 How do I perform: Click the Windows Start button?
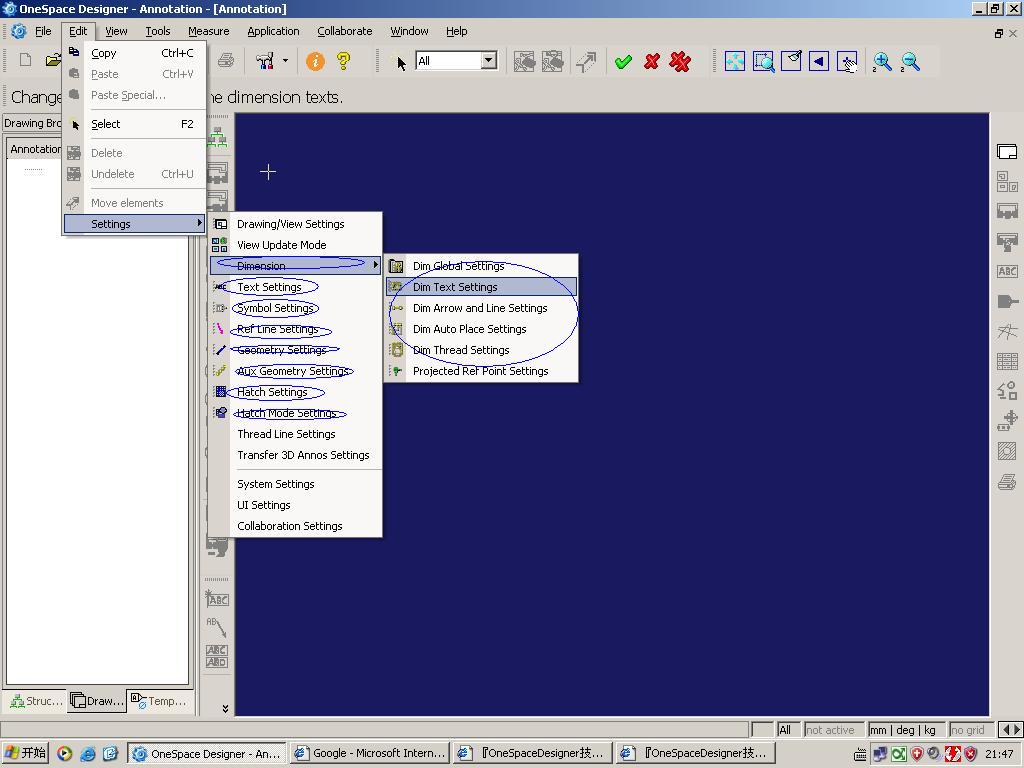25,753
